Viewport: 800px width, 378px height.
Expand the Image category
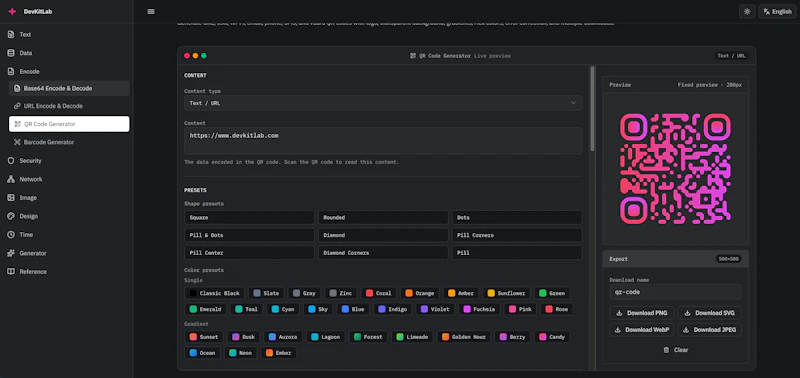(67, 197)
